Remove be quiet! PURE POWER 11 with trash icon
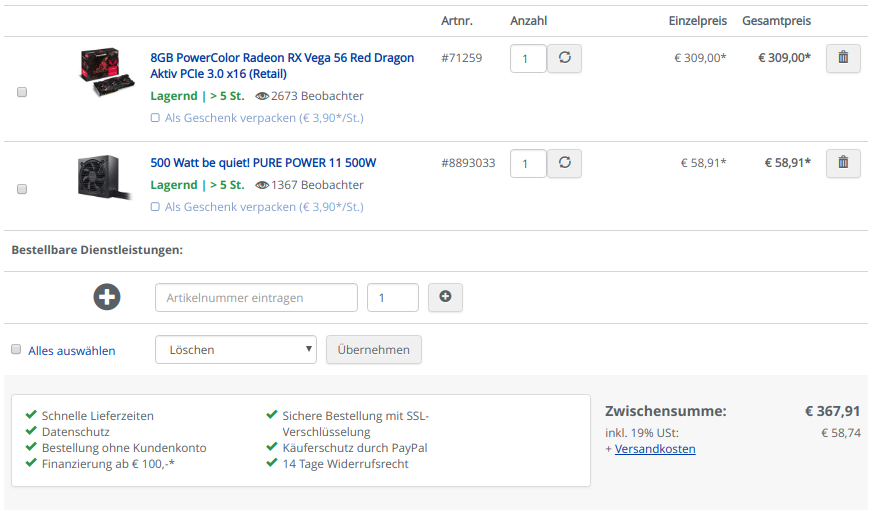 point(843,163)
